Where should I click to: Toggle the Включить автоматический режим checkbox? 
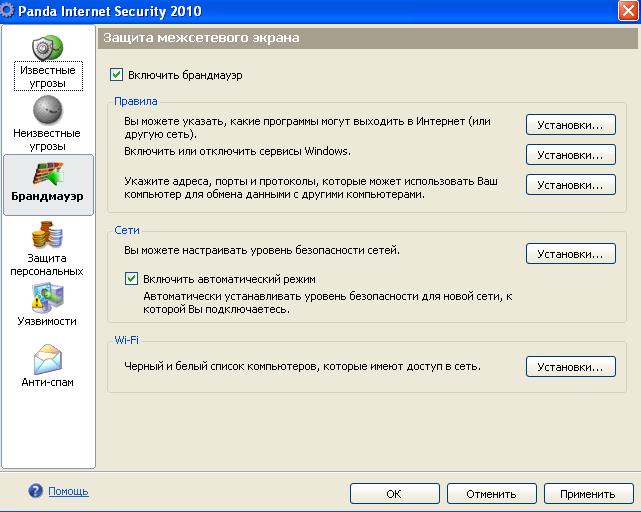[x=131, y=279]
